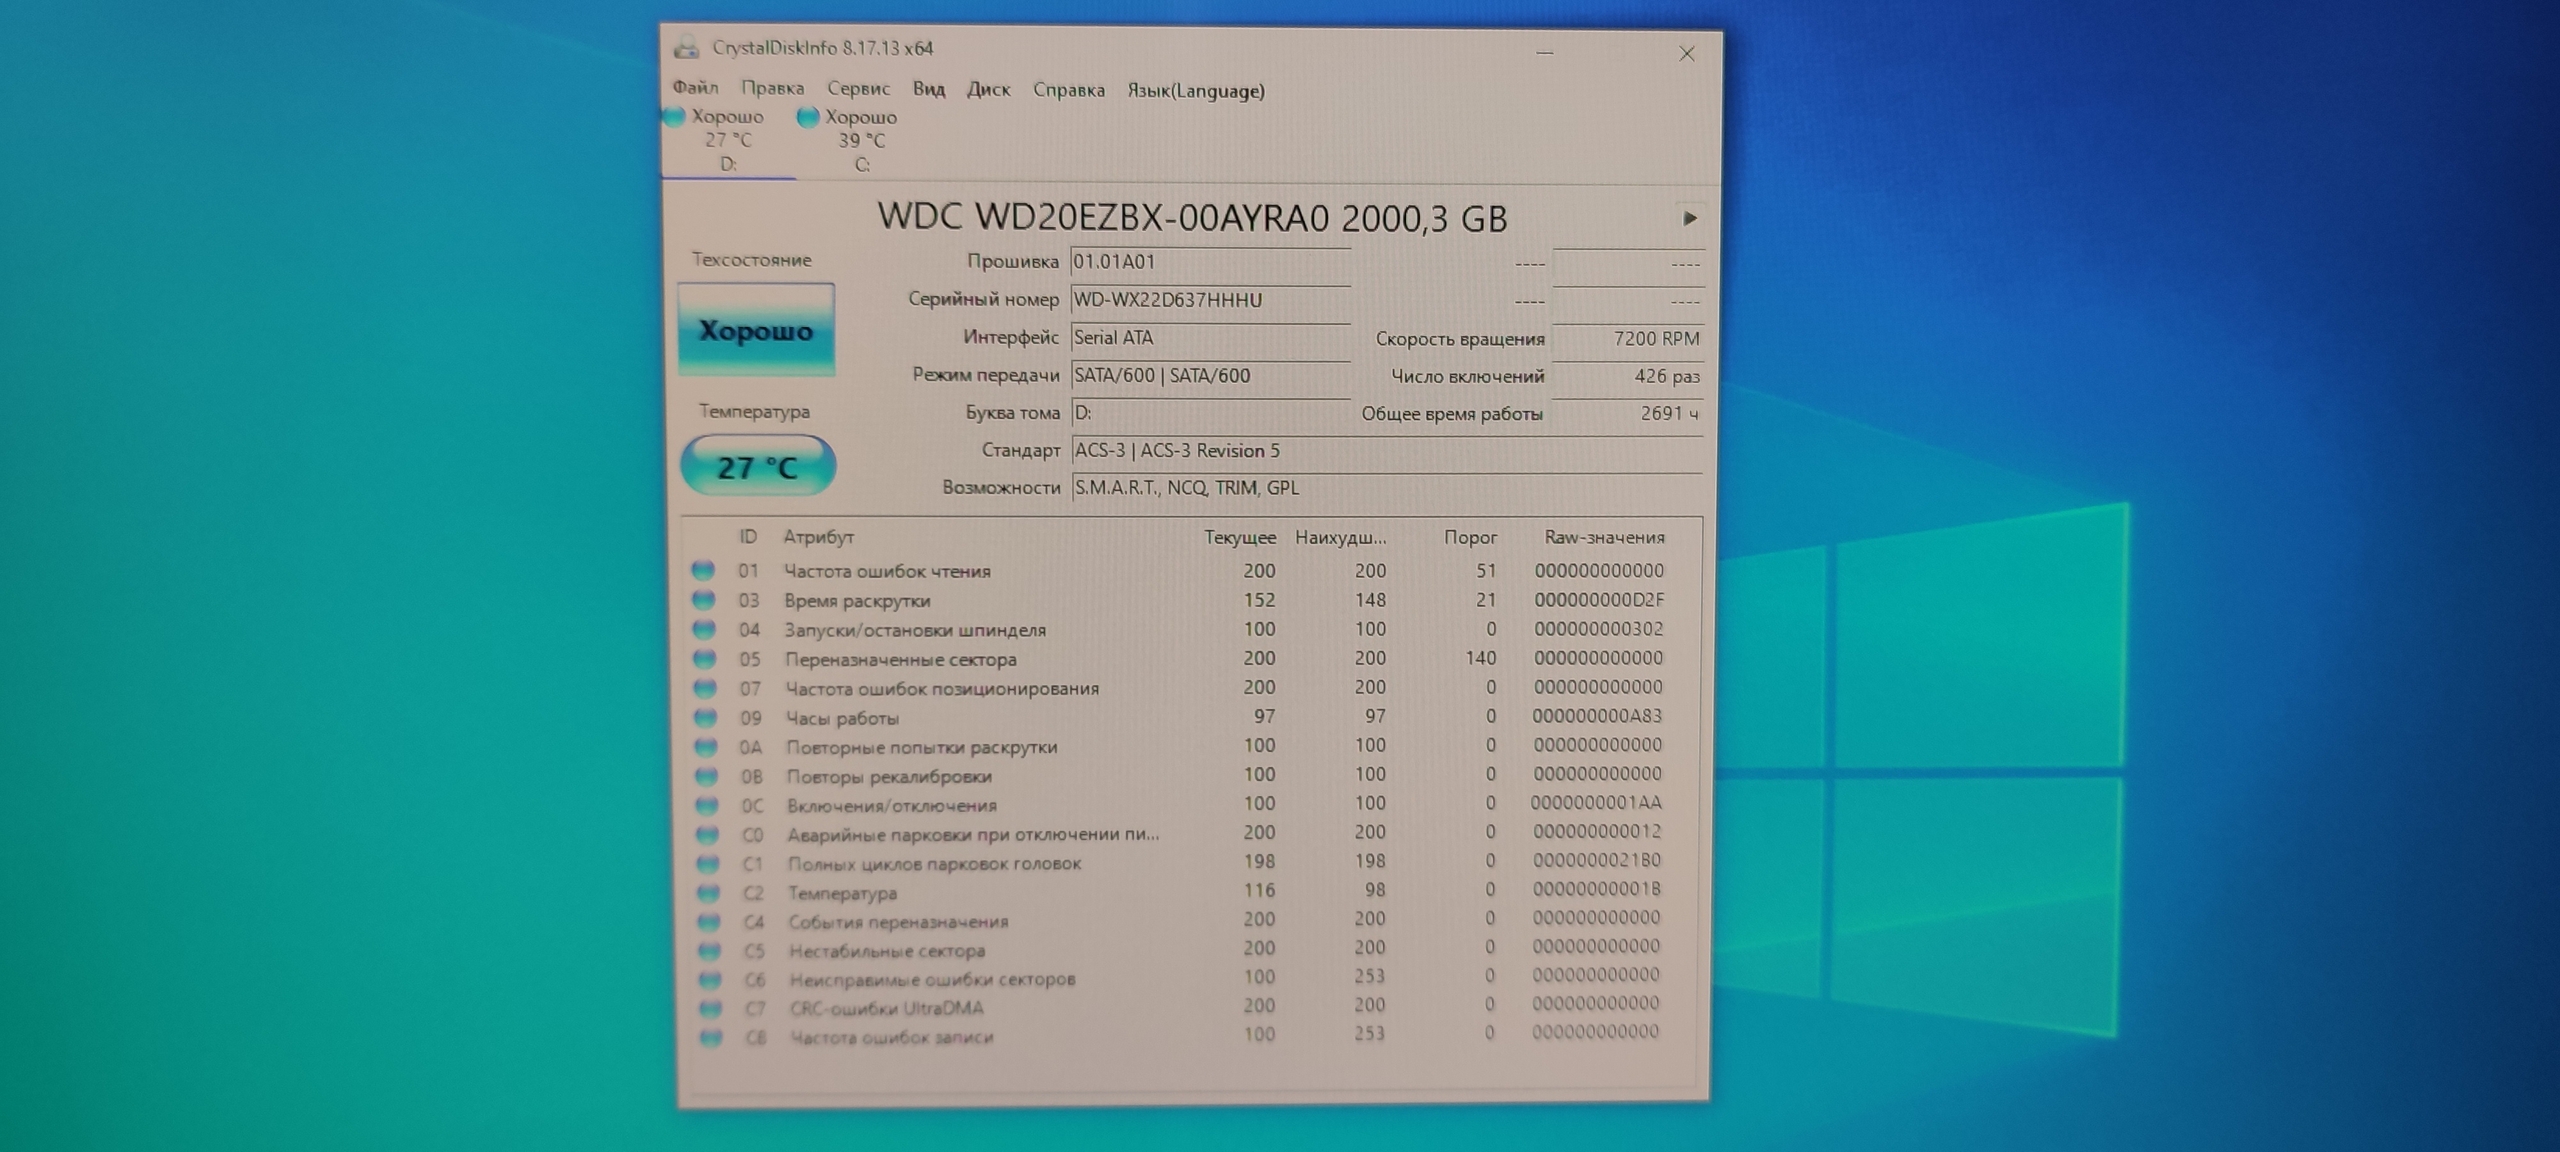Open the Диск menu
2560x1152 pixels.
pyautogui.click(x=988, y=90)
